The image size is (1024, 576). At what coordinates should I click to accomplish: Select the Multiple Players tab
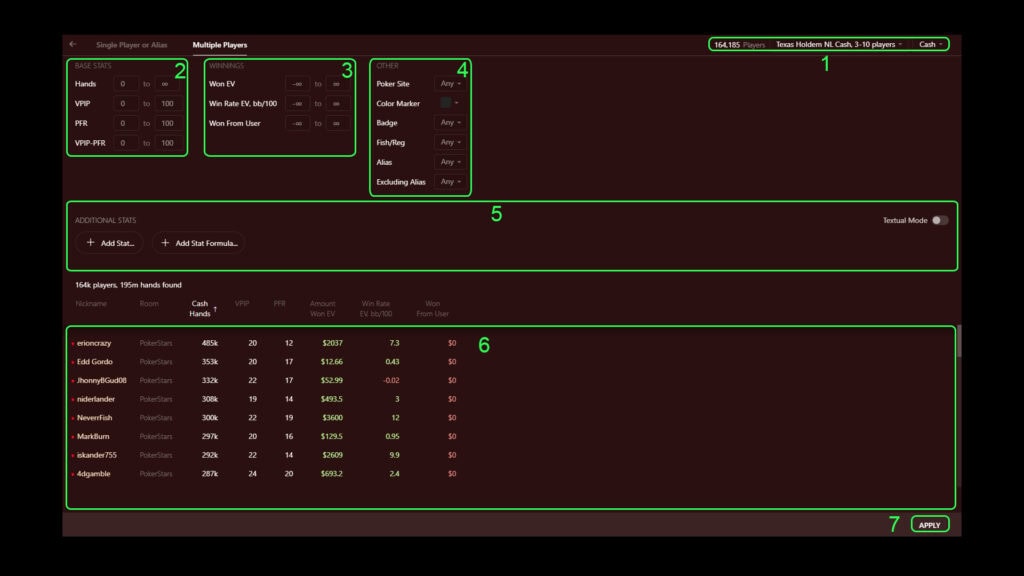pyautogui.click(x=220, y=45)
